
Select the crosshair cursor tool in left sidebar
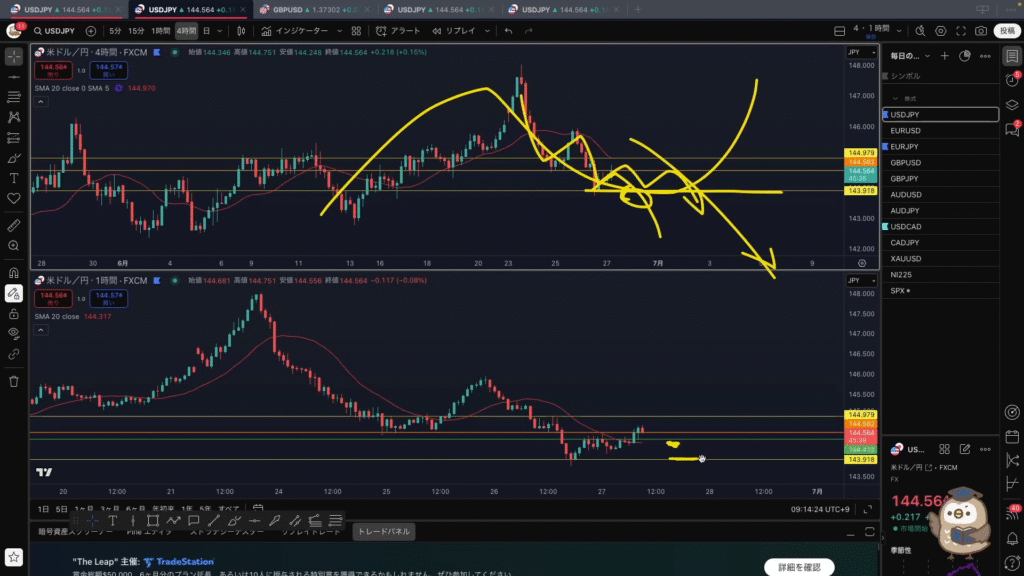click(x=14, y=57)
